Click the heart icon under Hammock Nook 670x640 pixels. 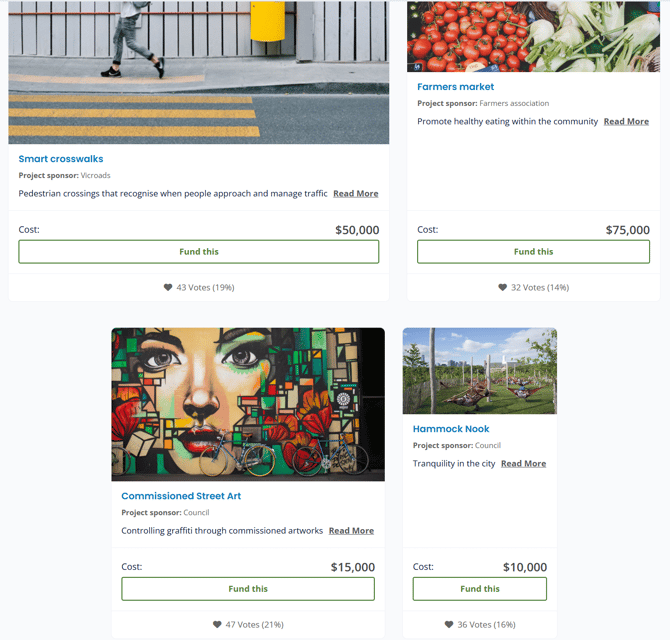(449, 625)
